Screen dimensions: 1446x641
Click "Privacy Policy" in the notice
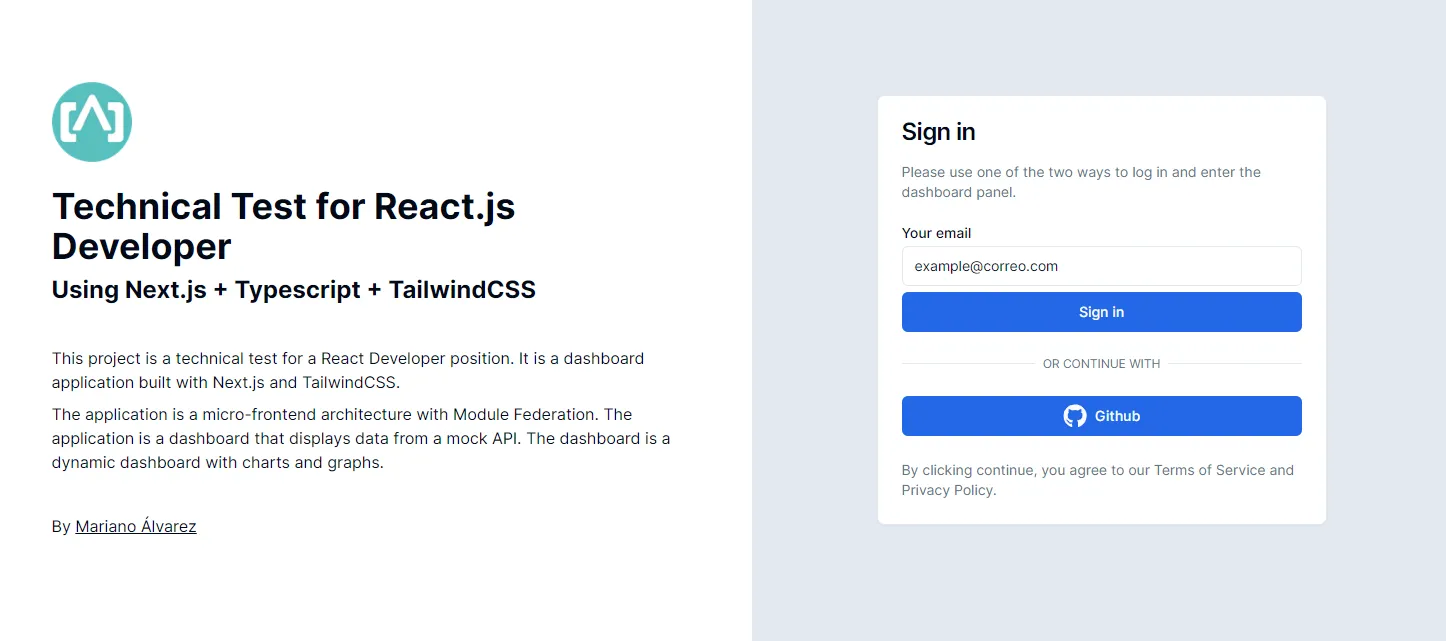click(x=947, y=490)
